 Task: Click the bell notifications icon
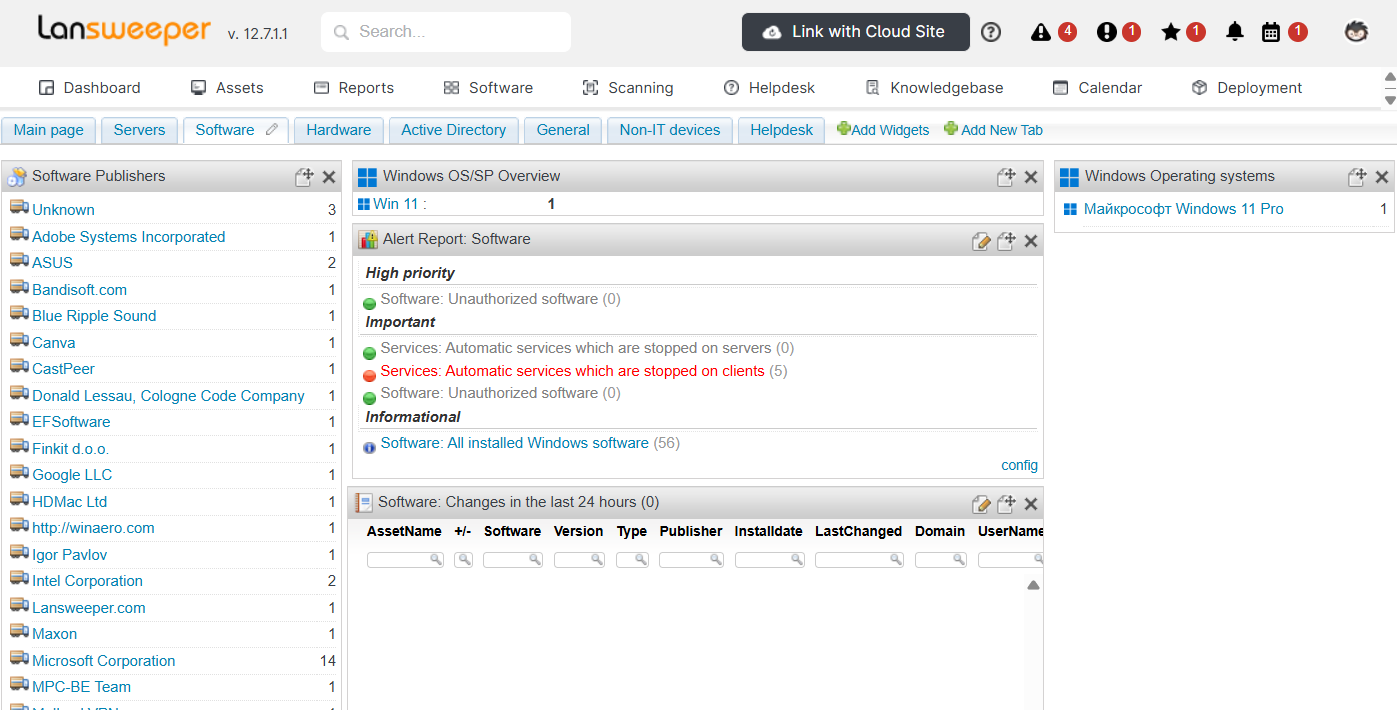point(1235,32)
